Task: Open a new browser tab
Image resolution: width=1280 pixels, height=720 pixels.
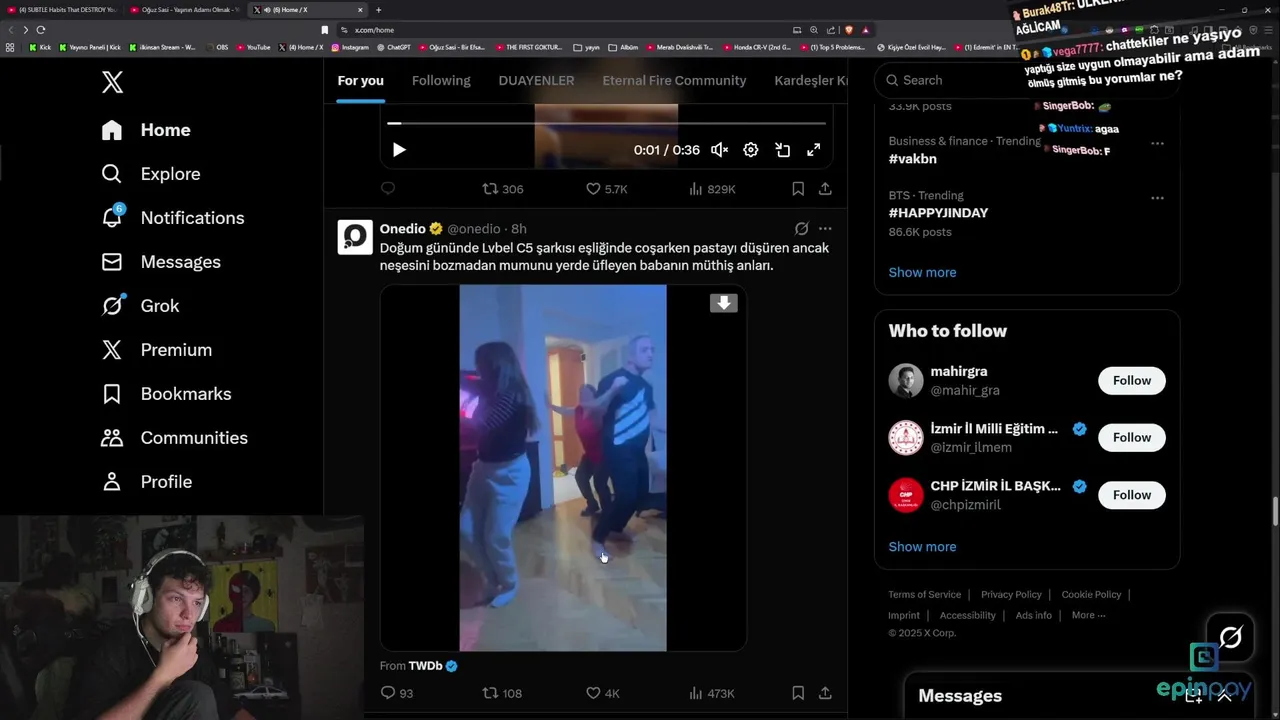Action: click(x=378, y=10)
